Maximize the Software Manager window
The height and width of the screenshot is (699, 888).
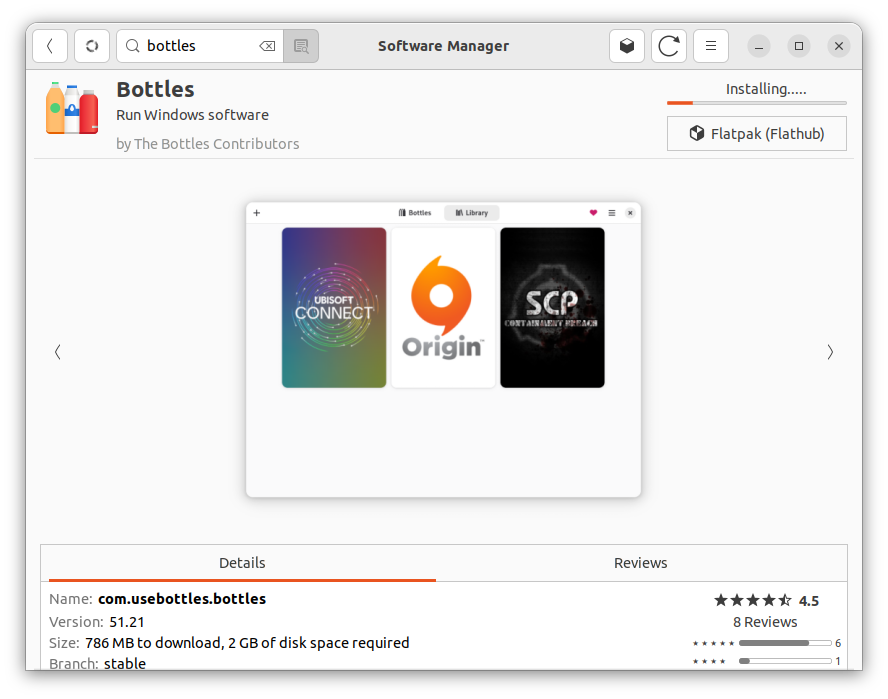[799, 46]
